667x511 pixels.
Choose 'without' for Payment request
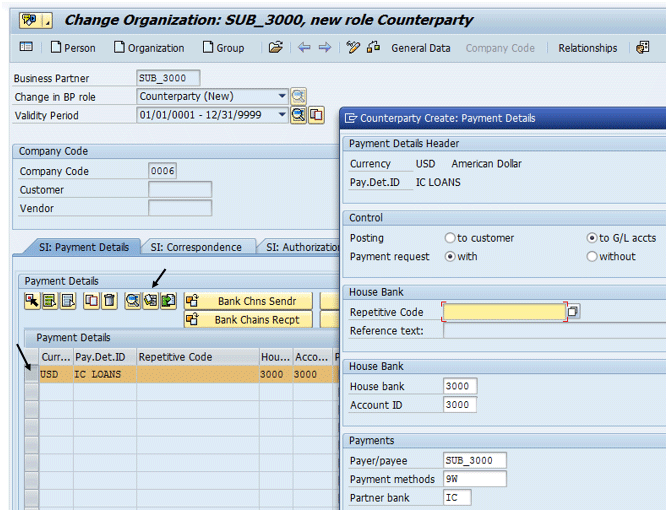(592, 256)
